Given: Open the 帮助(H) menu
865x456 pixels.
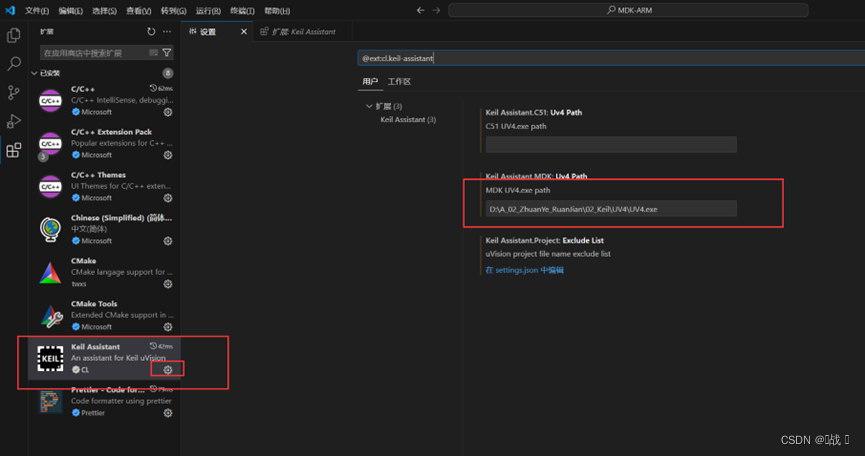Looking at the screenshot, I should tap(277, 10).
